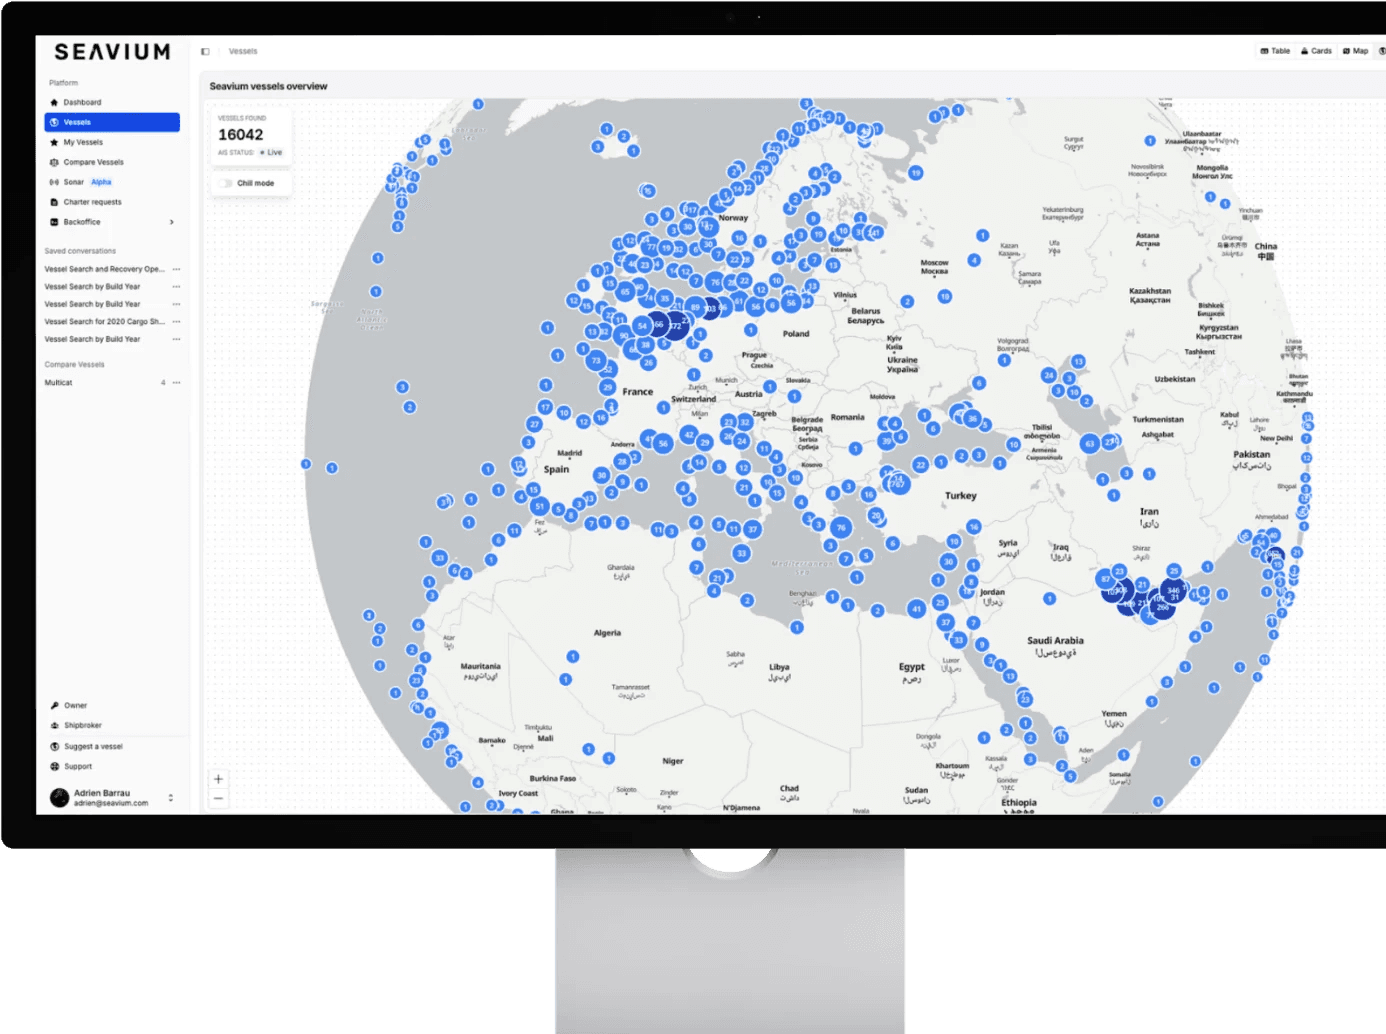Click Suggest a vessel globe icon

pos(55,746)
